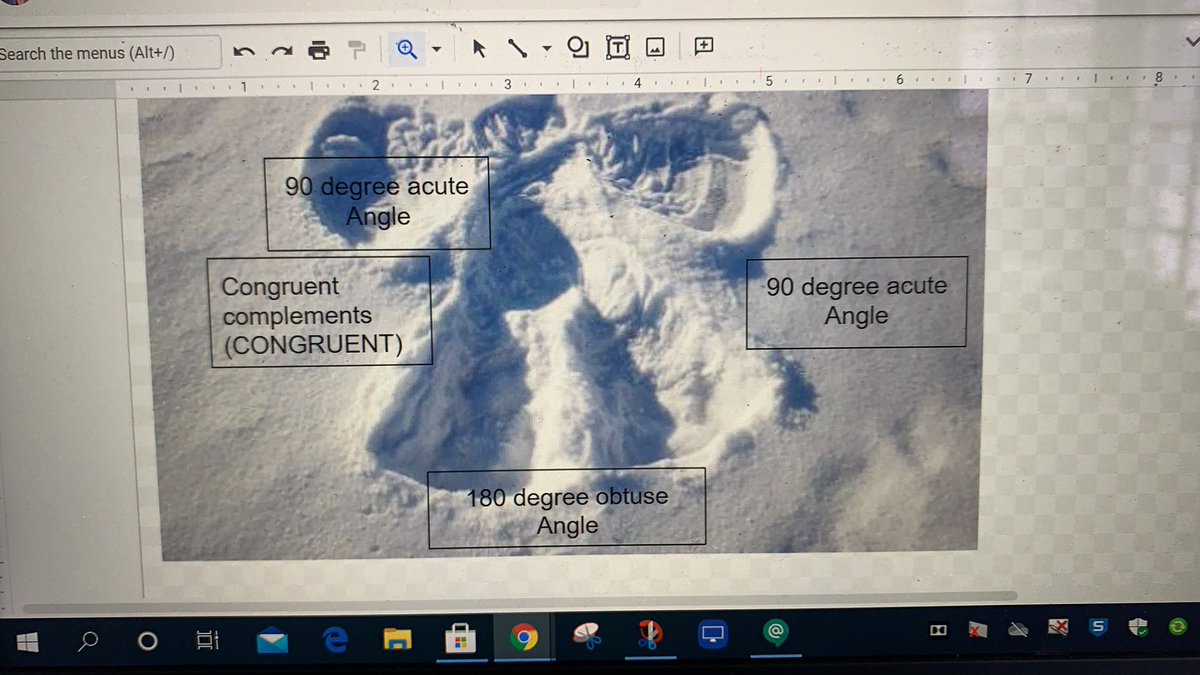Click the blue 'S' system tray icon
Screen dimensions: 1200x675
pos(1098,626)
